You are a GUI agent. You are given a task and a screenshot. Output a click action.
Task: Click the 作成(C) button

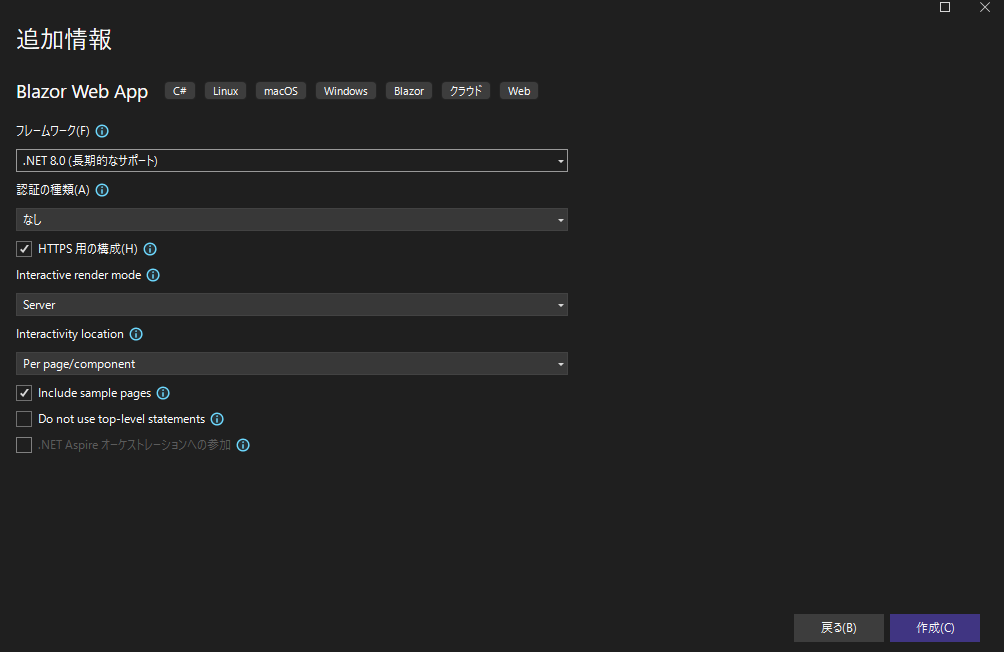click(x=935, y=628)
